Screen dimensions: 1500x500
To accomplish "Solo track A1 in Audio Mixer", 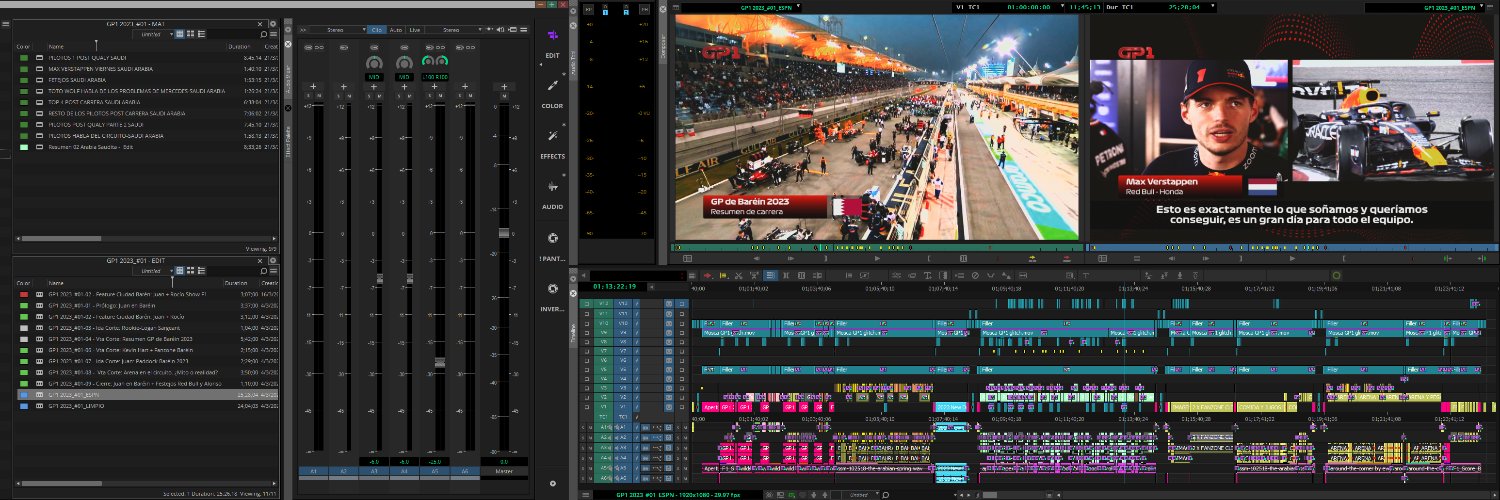I will [307, 95].
